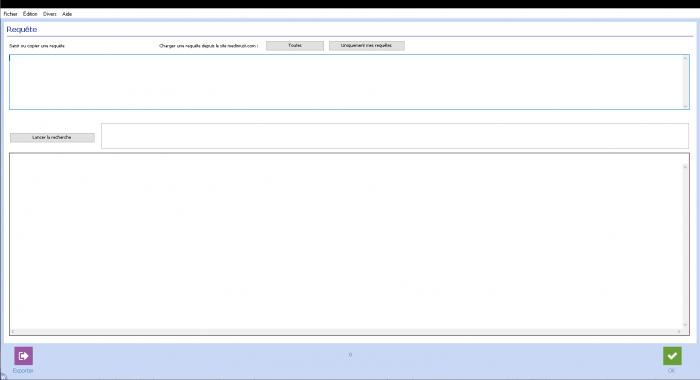Click the field beside Lancer la recherche
The width and height of the screenshot is (700, 380).
[395, 136]
